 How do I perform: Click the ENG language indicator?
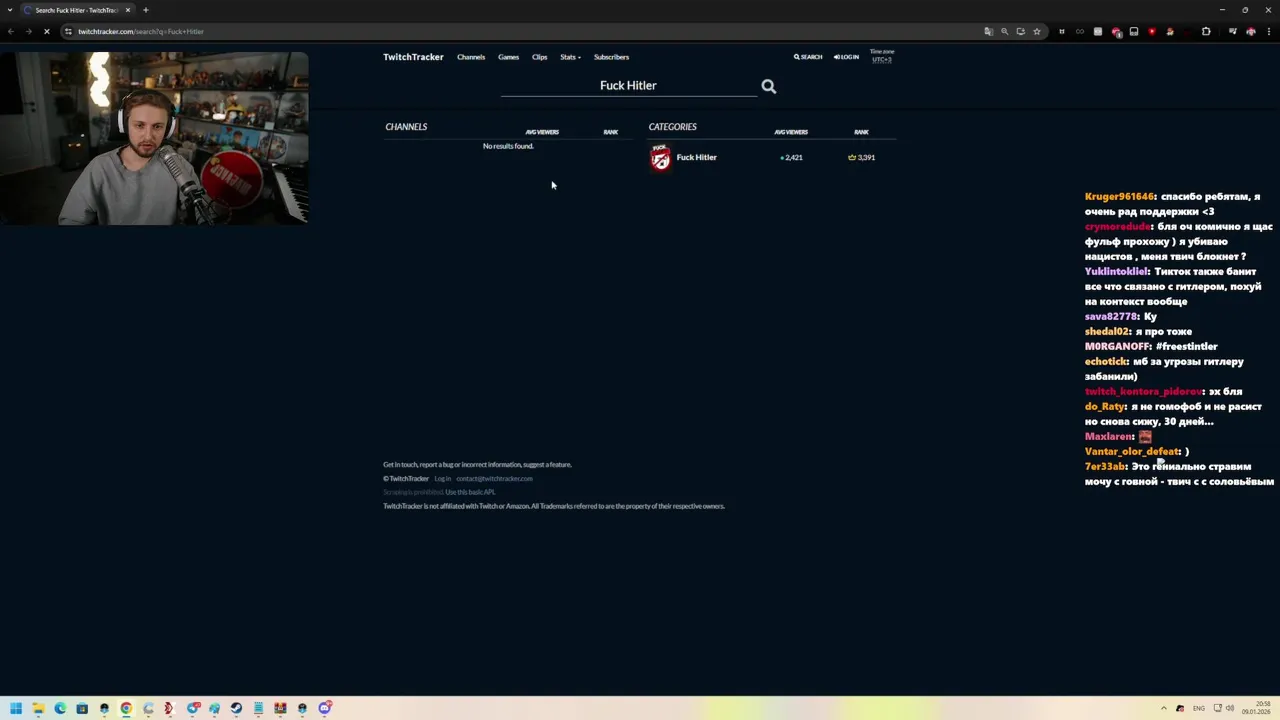(1199, 708)
